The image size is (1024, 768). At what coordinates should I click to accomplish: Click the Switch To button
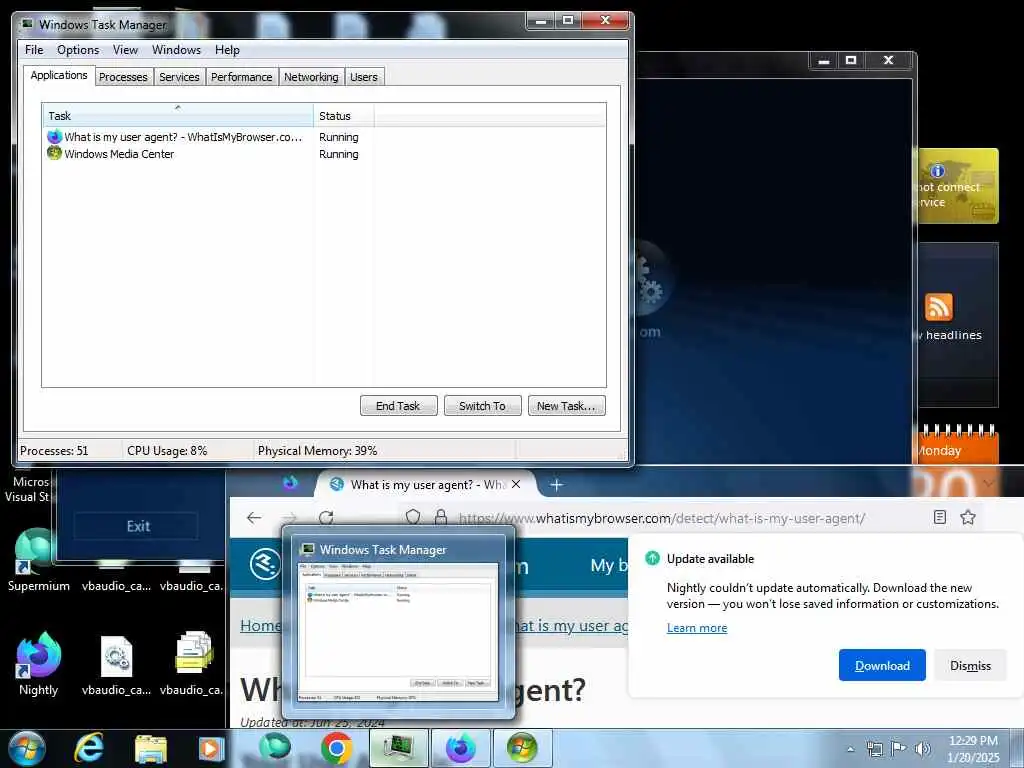[483, 406]
